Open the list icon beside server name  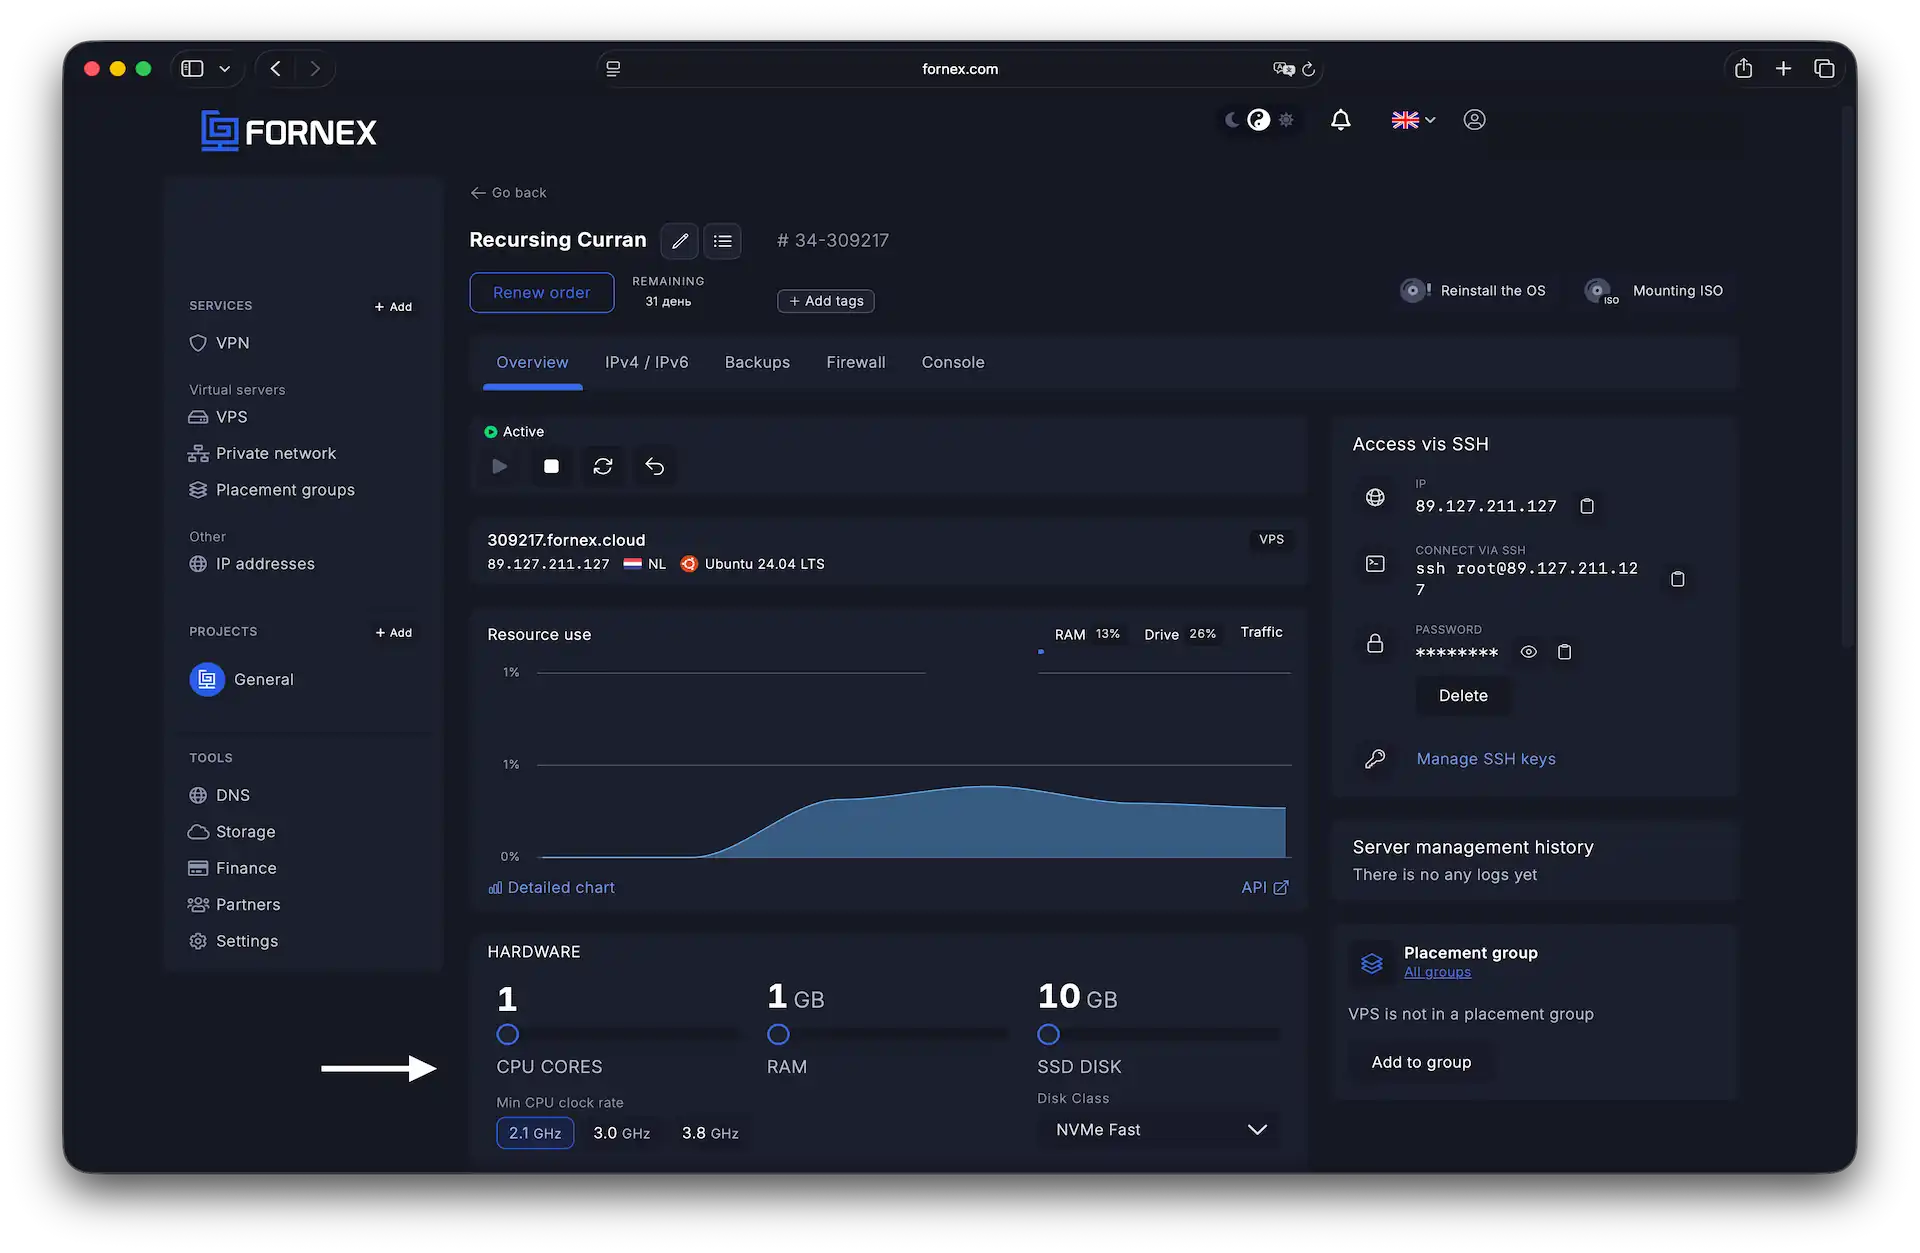click(x=722, y=241)
